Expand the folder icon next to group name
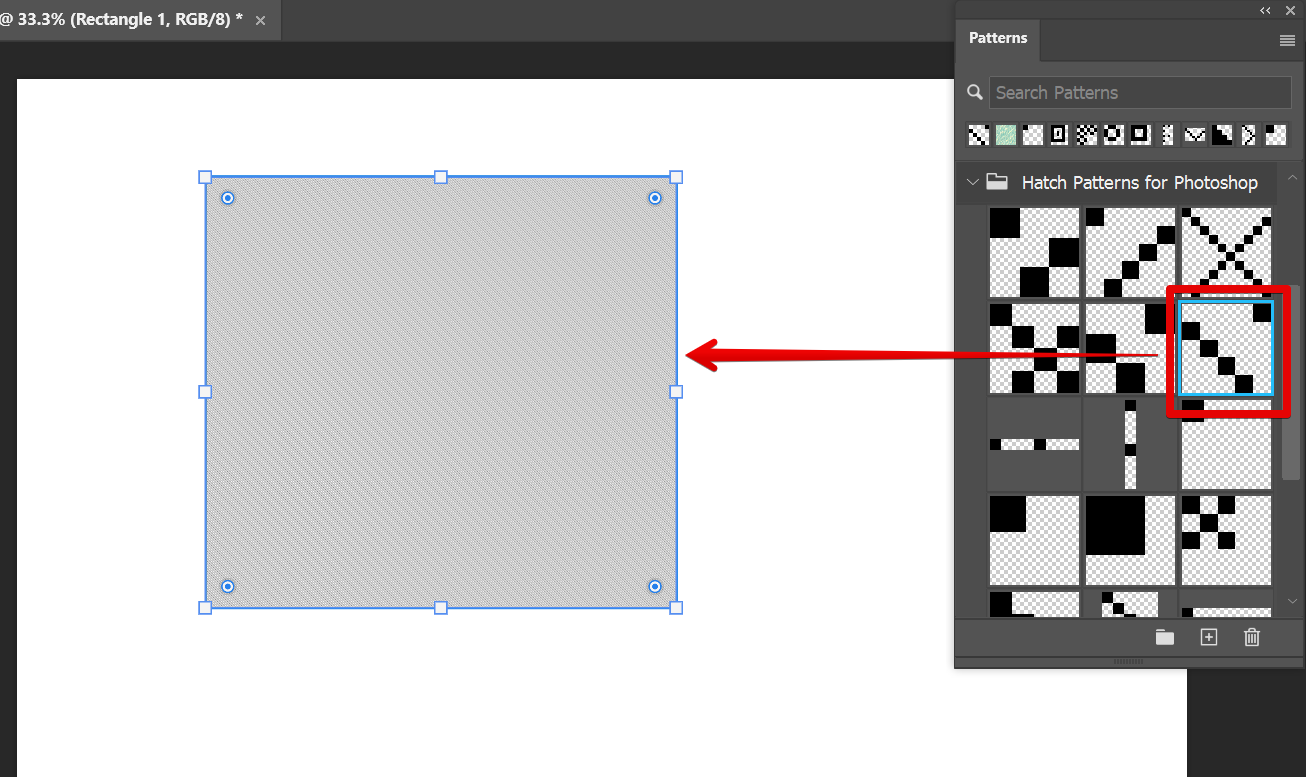 tap(995, 182)
